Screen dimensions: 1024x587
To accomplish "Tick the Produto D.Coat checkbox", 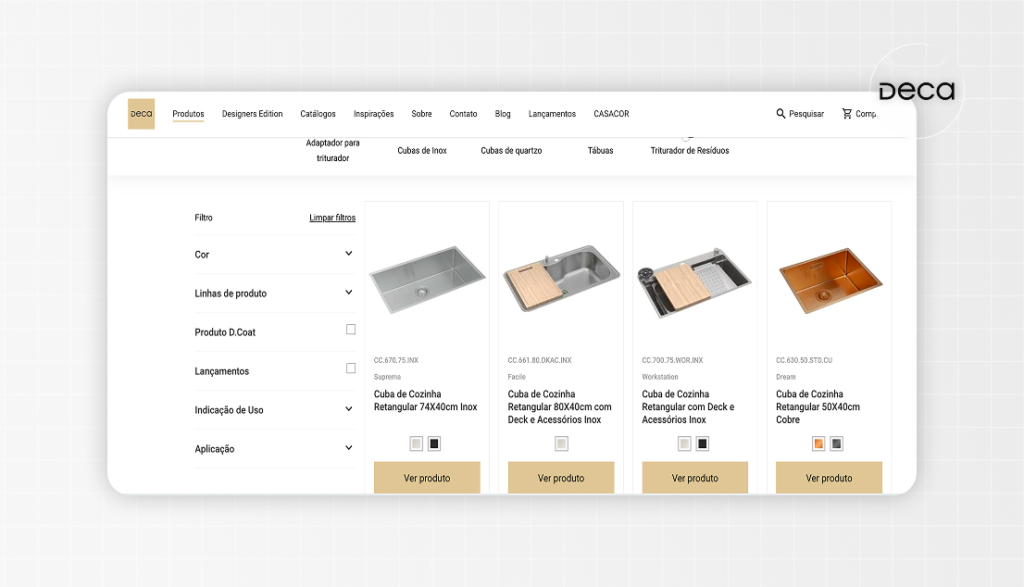I will (351, 330).
